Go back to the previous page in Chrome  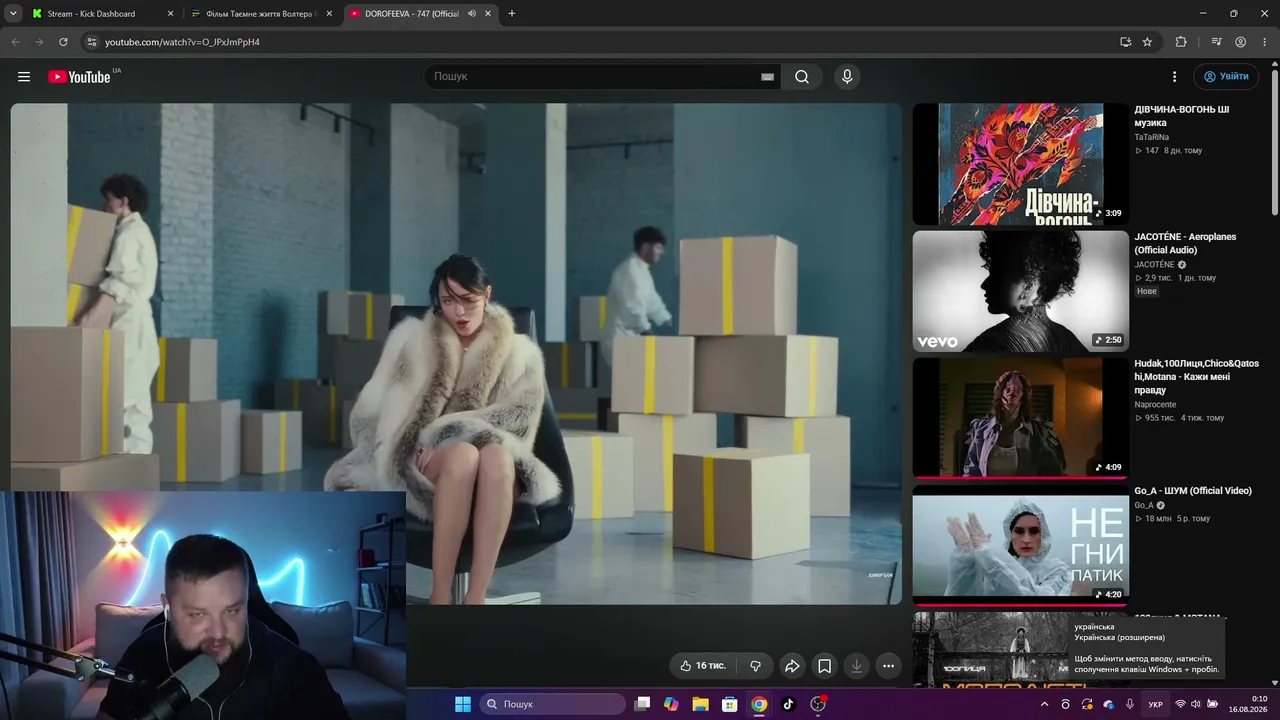(15, 42)
